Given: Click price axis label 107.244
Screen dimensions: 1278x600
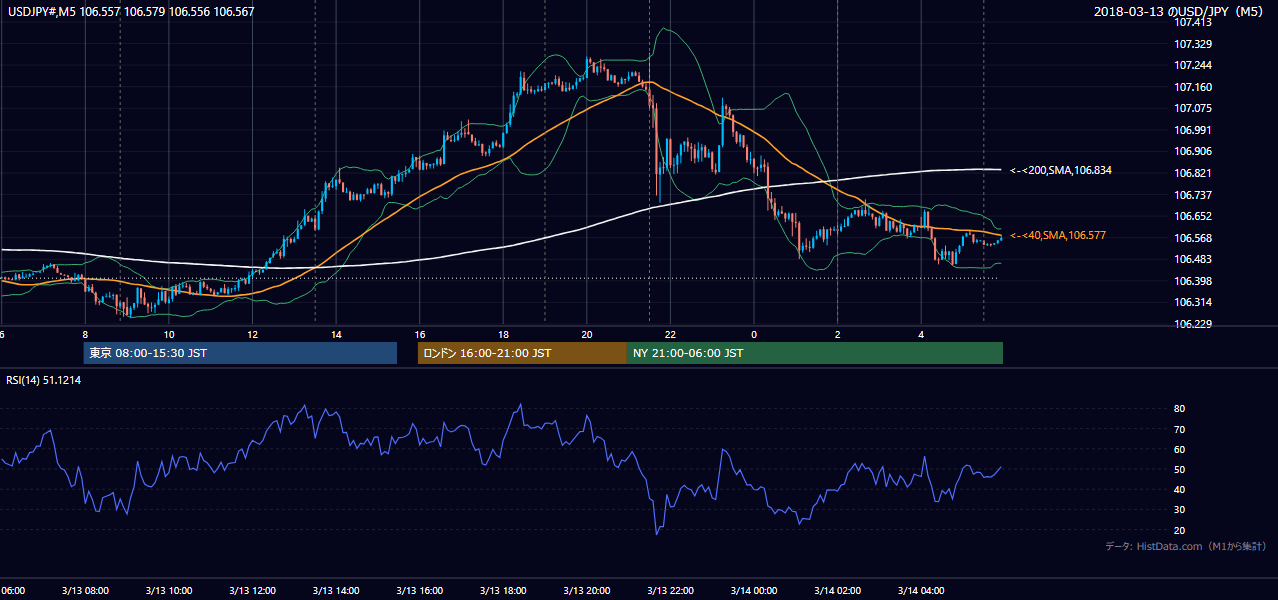Looking at the screenshot, I should click(x=1192, y=65).
